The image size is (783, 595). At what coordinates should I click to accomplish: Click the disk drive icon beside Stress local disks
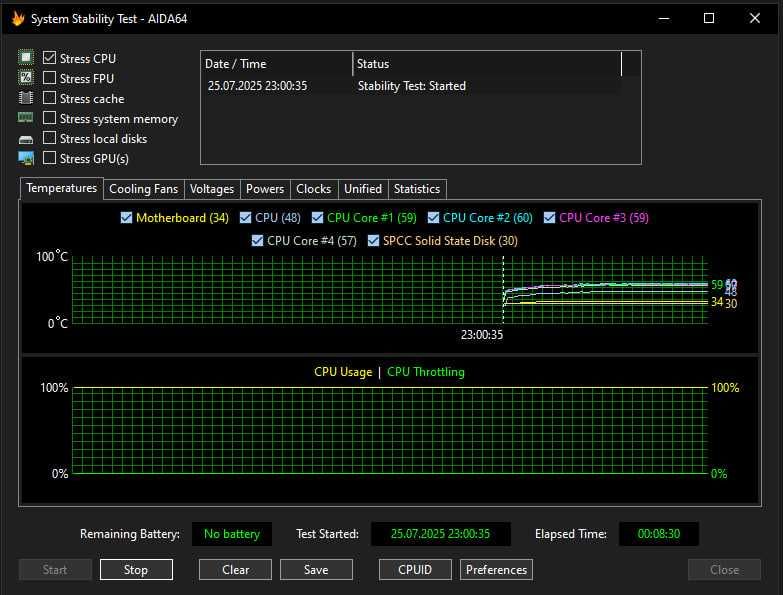click(26, 139)
